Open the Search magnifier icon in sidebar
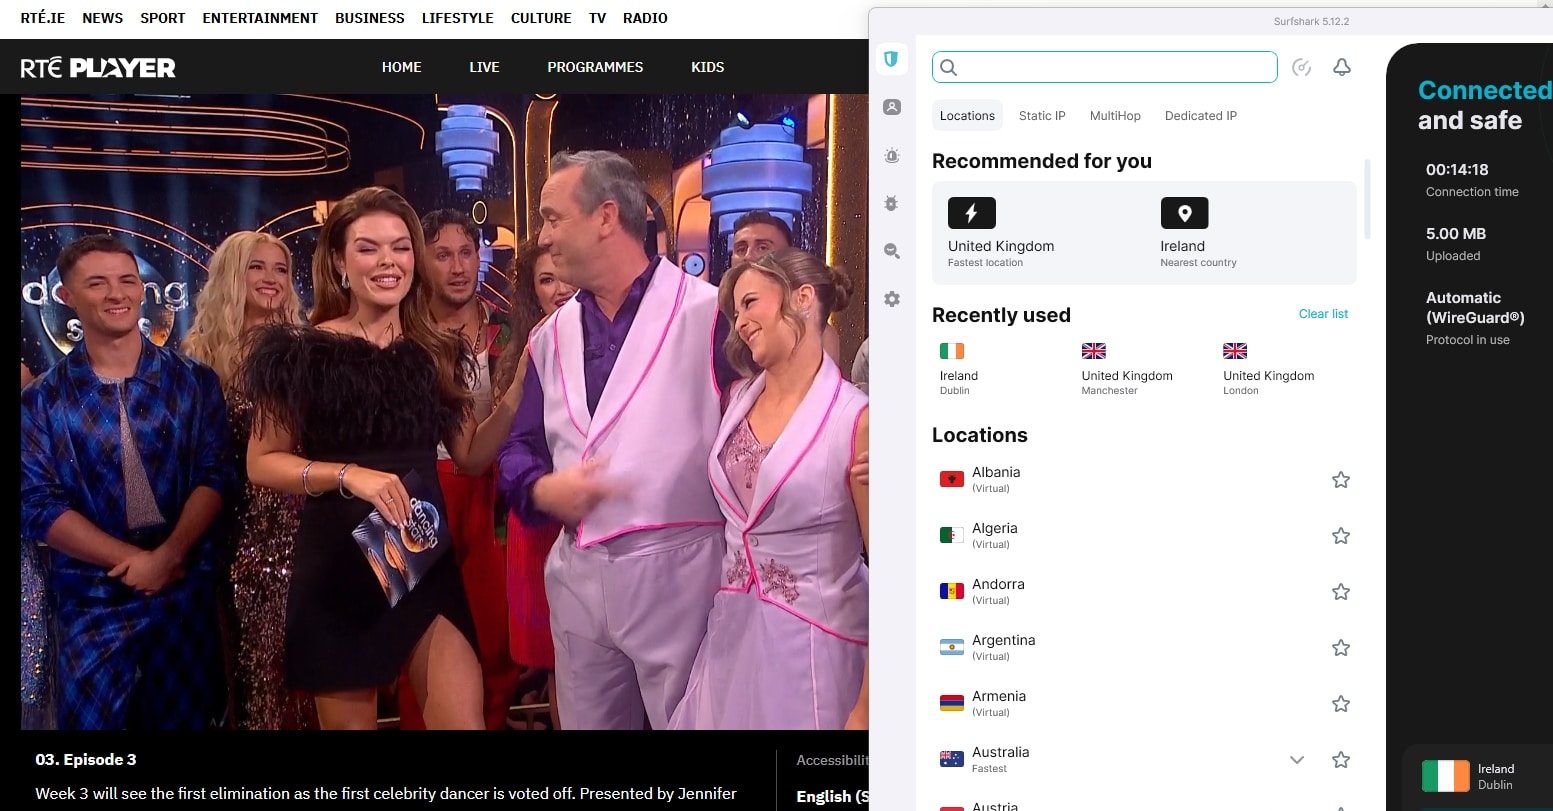 tap(892, 251)
